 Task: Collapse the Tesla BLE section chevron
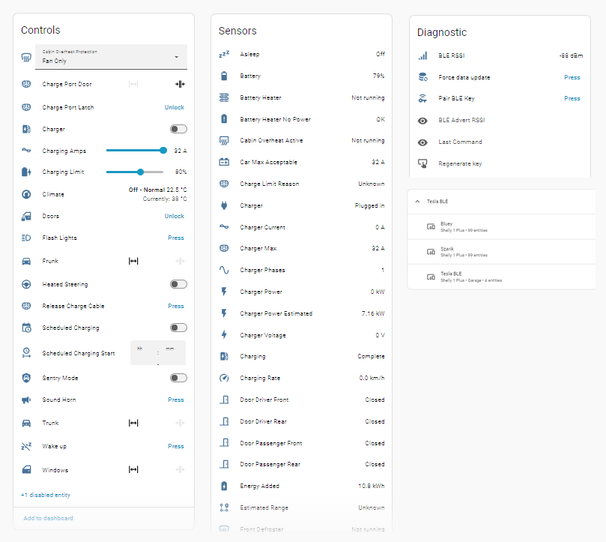[x=417, y=201]
